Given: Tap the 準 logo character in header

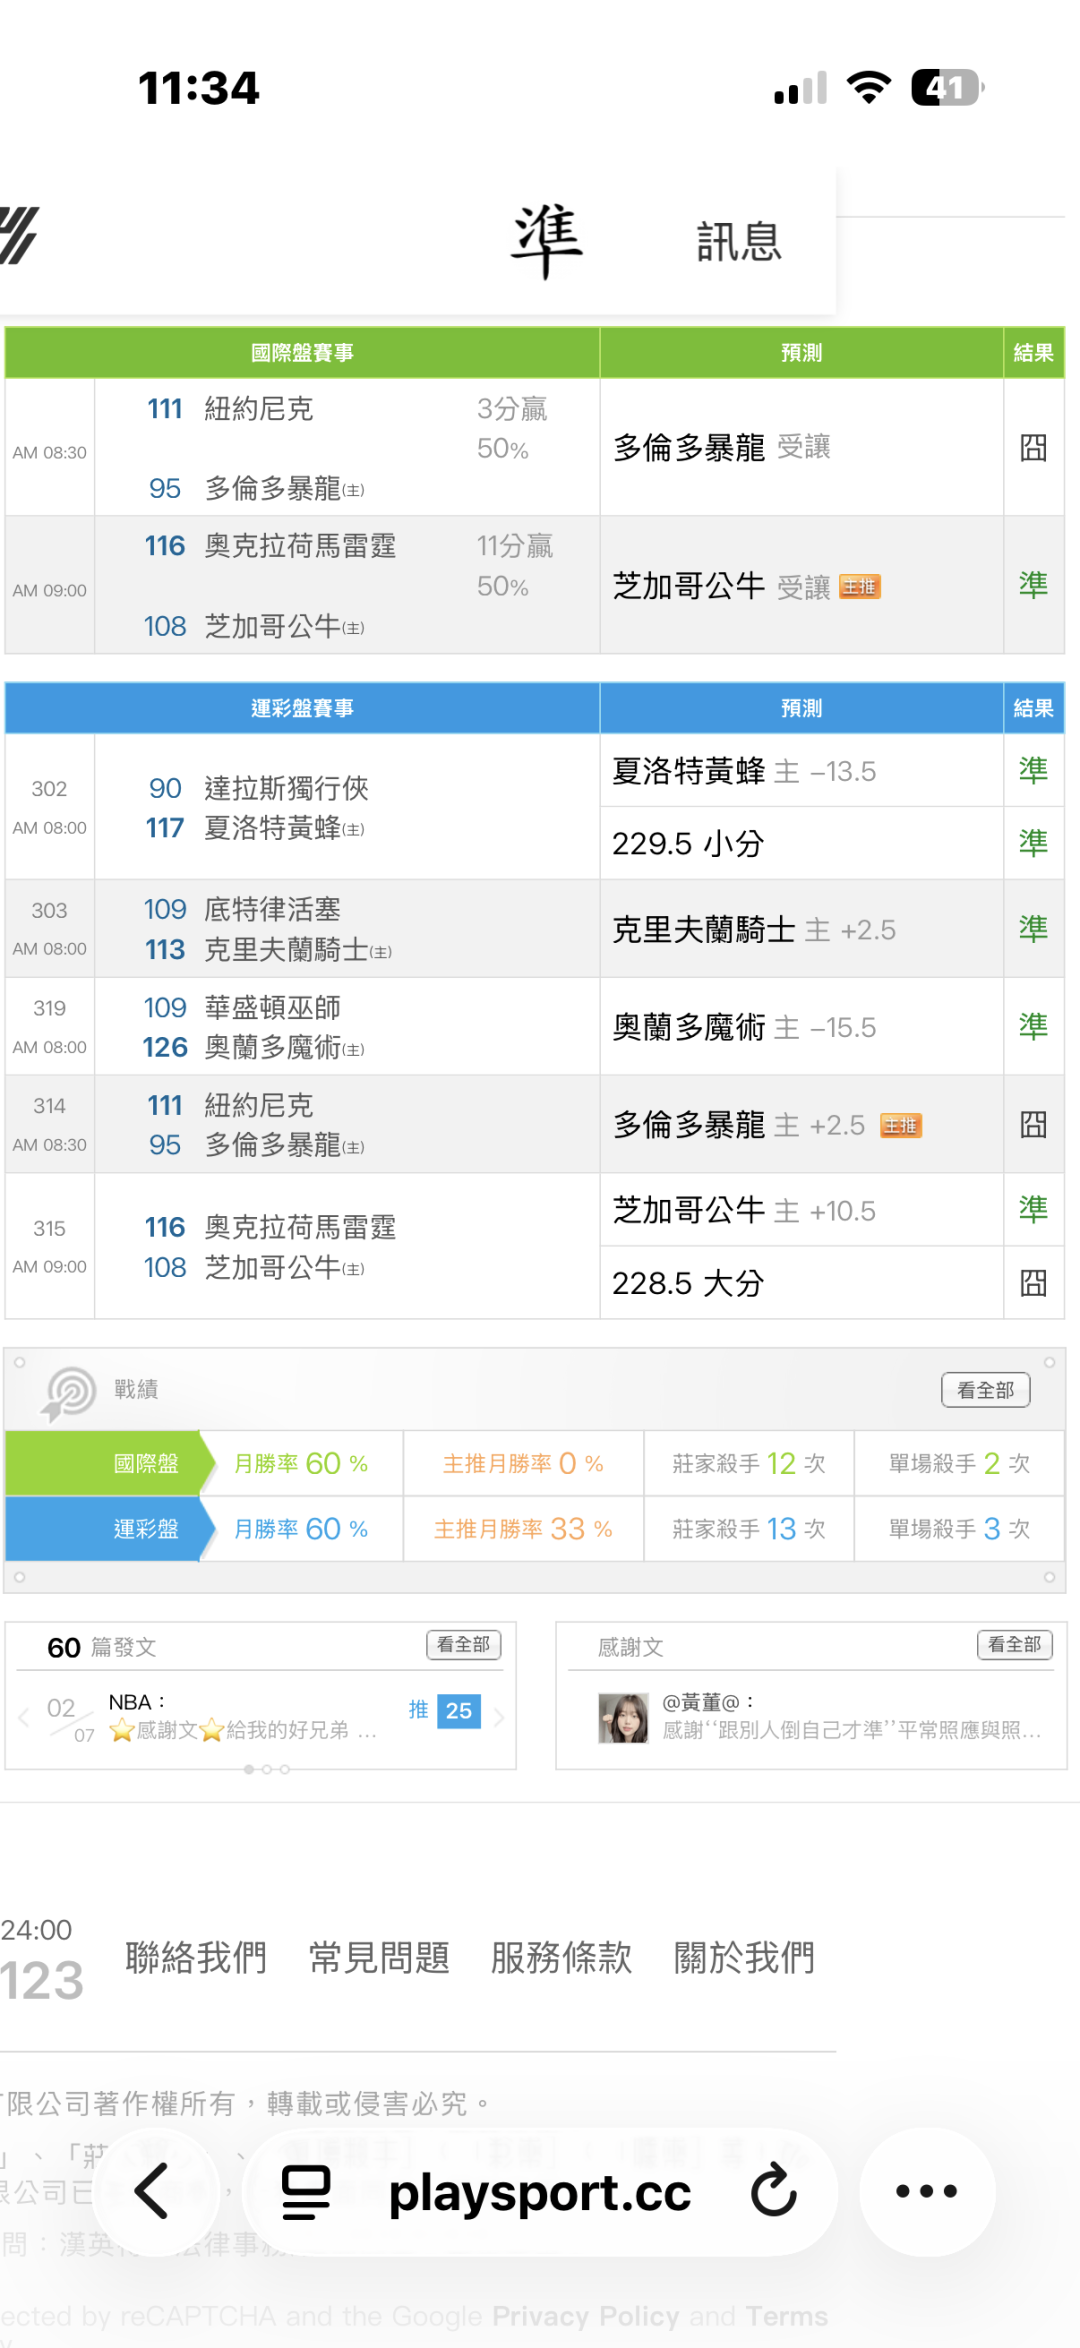Looking at the screenshot, I should click(546, 240).
